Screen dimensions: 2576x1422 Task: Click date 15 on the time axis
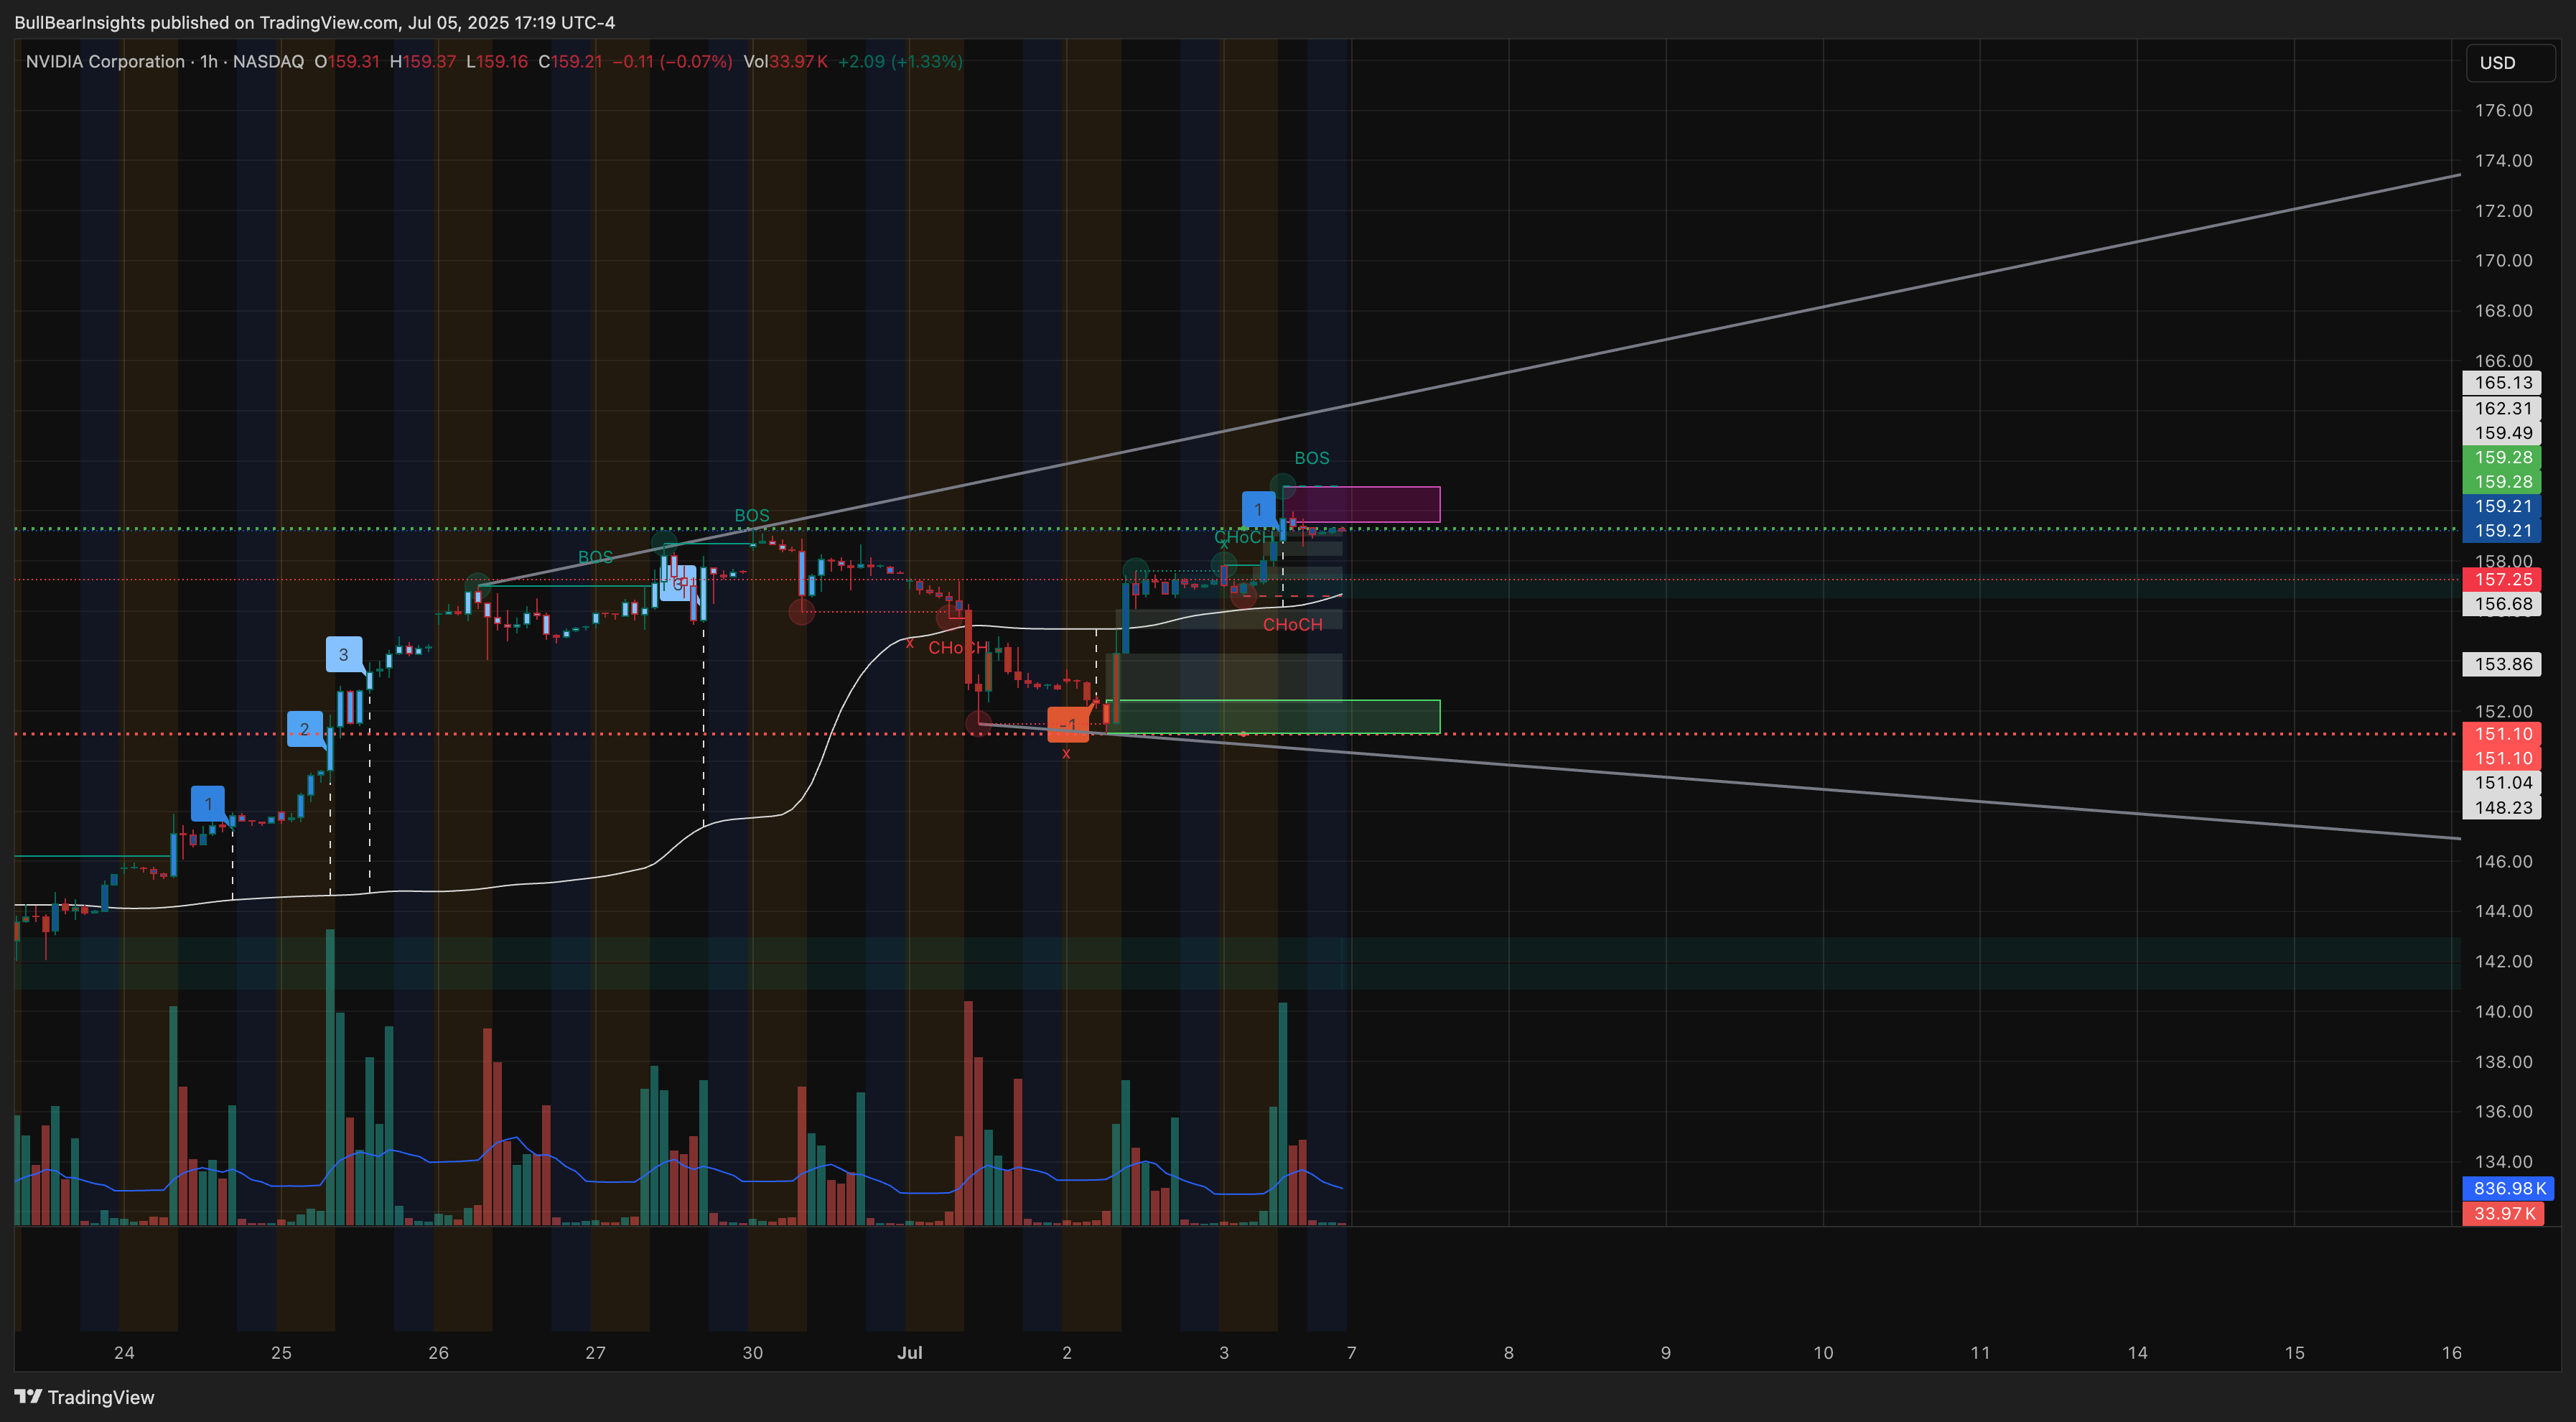coord(2294,1352)
